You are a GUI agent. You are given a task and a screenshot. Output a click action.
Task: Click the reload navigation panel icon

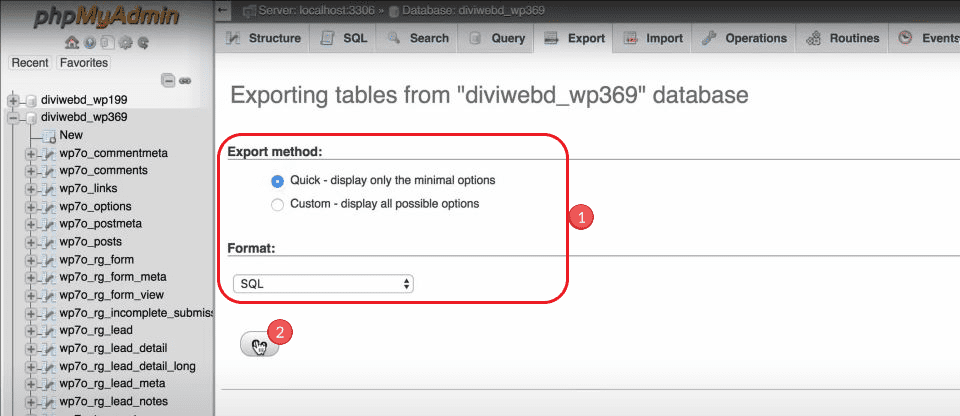[x=143, y=43]
